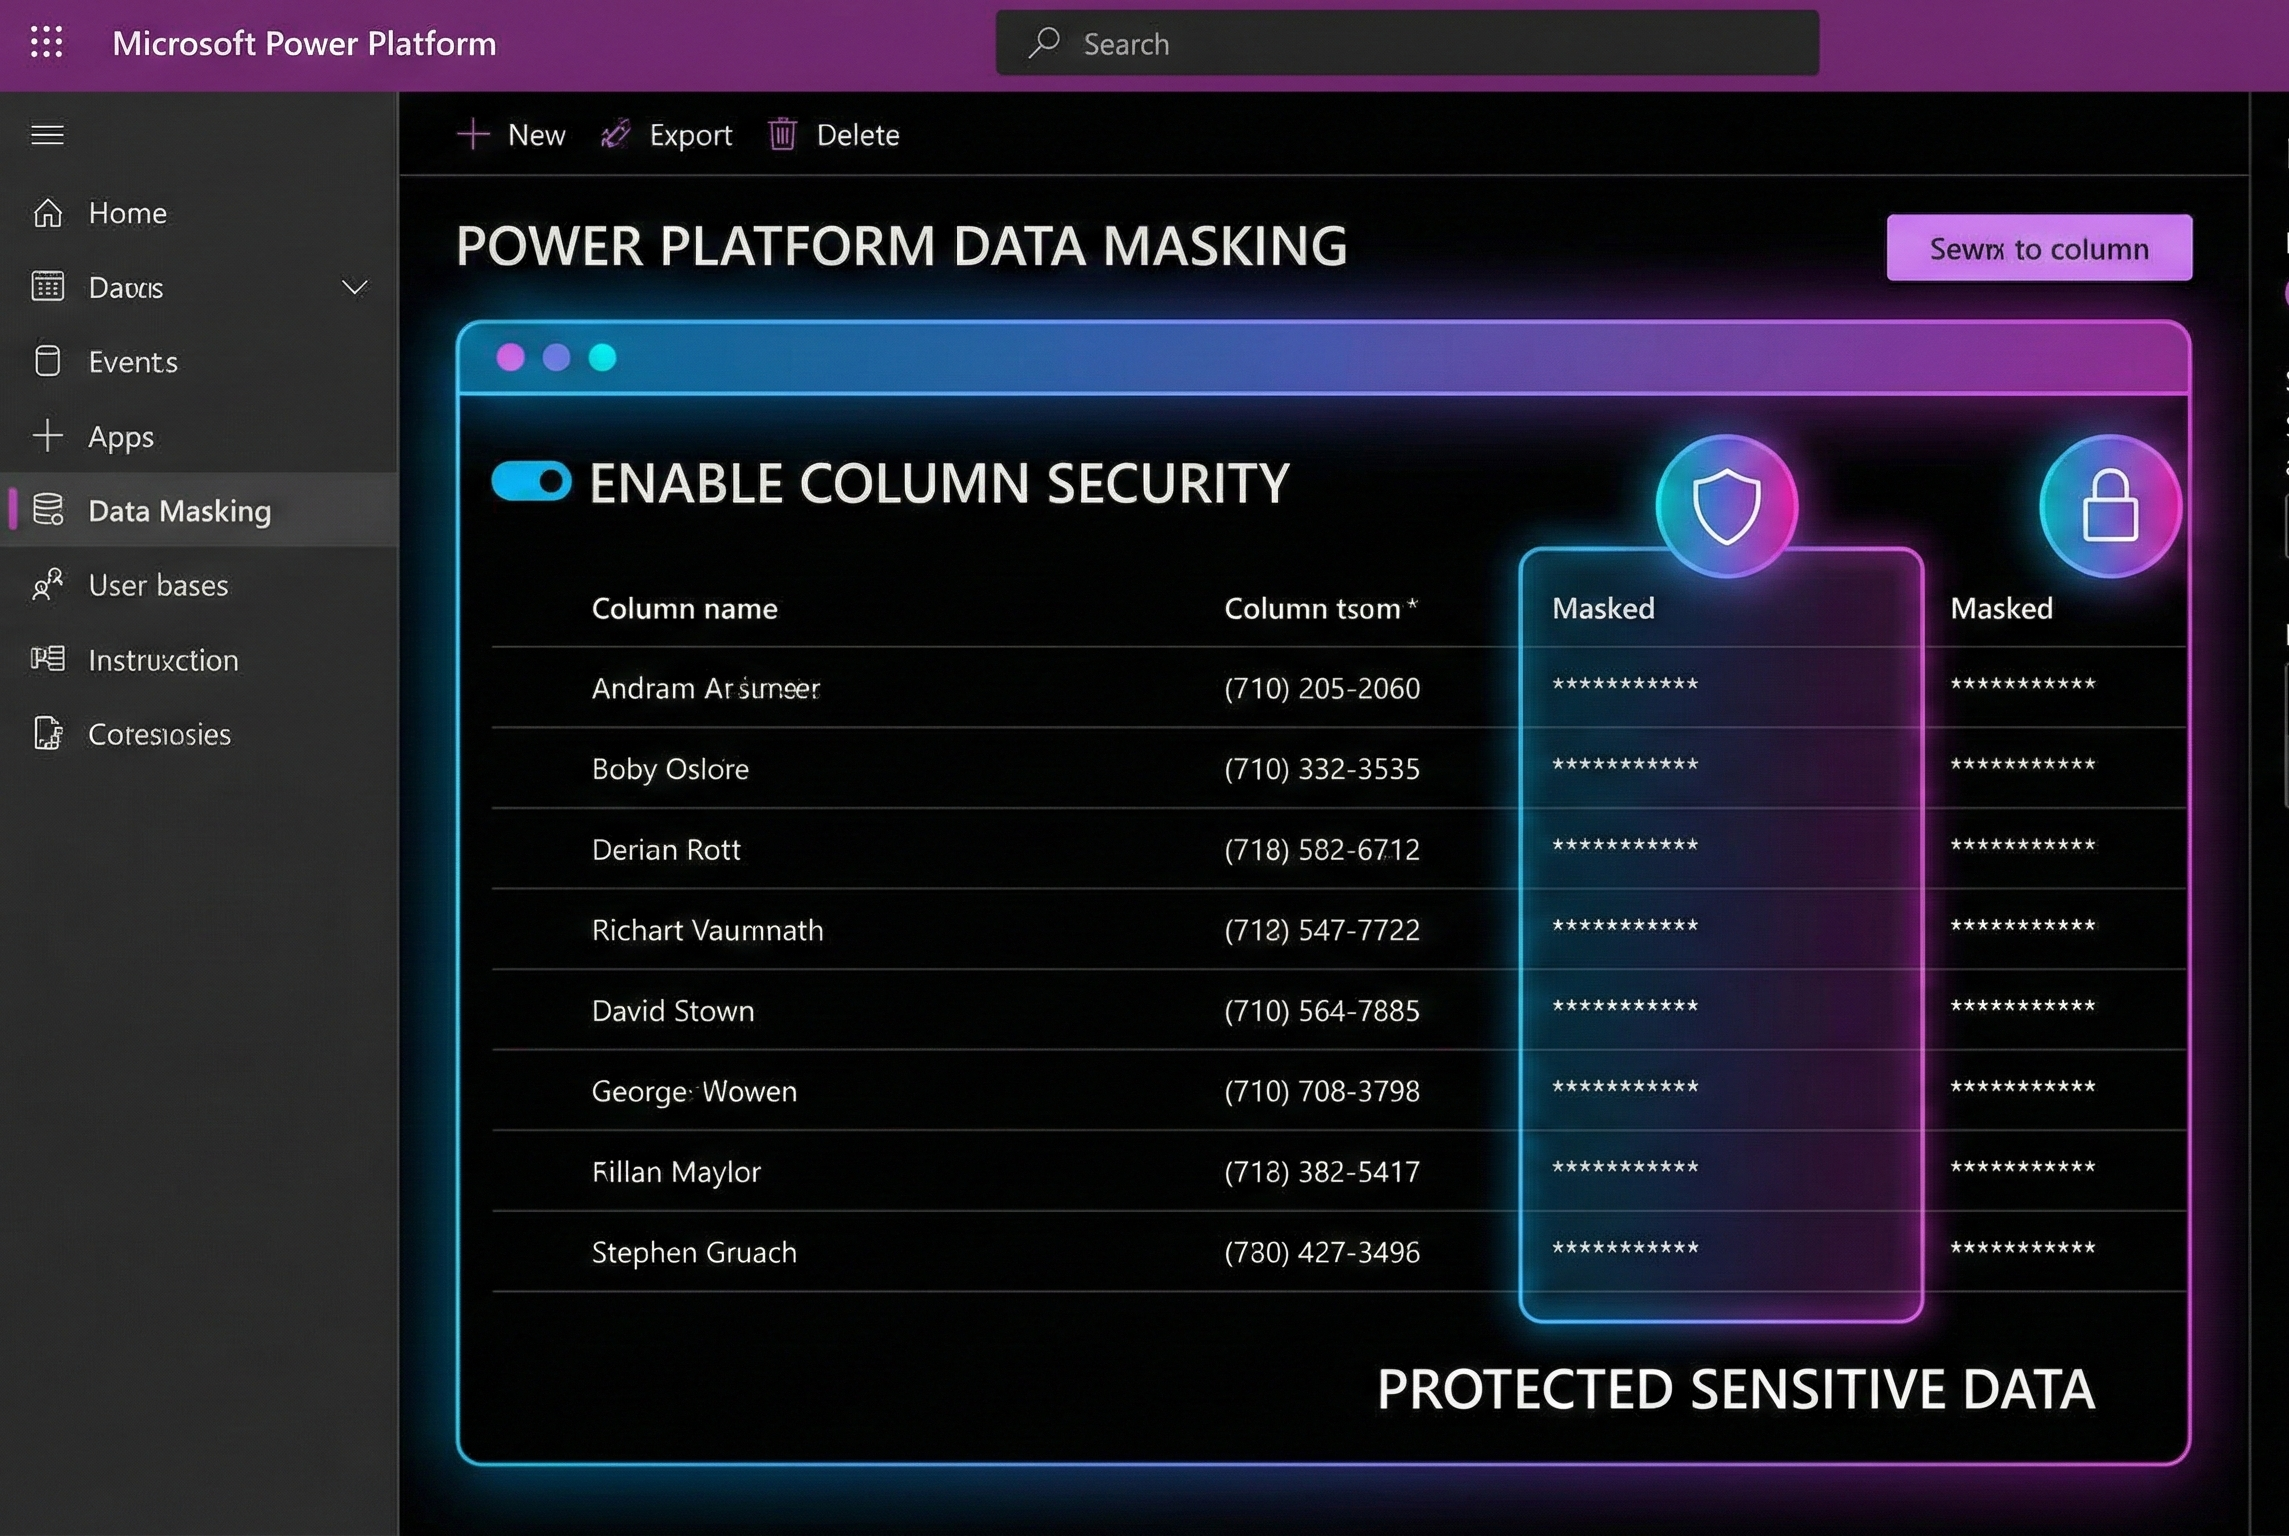The width and height of the screenshot is (2289, 1536).
Task: Collapse the hamburger navigation menu
Action: [x=47, y=134]
